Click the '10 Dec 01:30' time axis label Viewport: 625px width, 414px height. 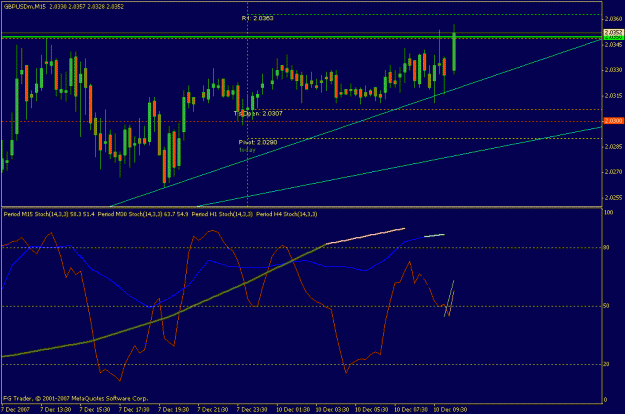(x=293, y=410)
